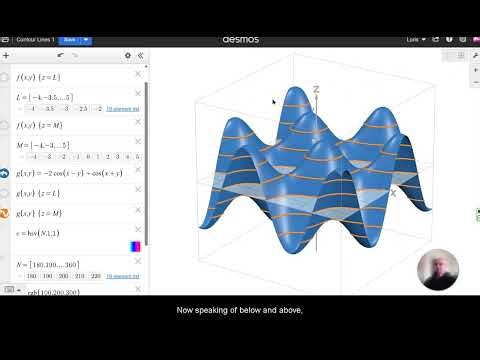Undo the last edit

coord(60,55)
